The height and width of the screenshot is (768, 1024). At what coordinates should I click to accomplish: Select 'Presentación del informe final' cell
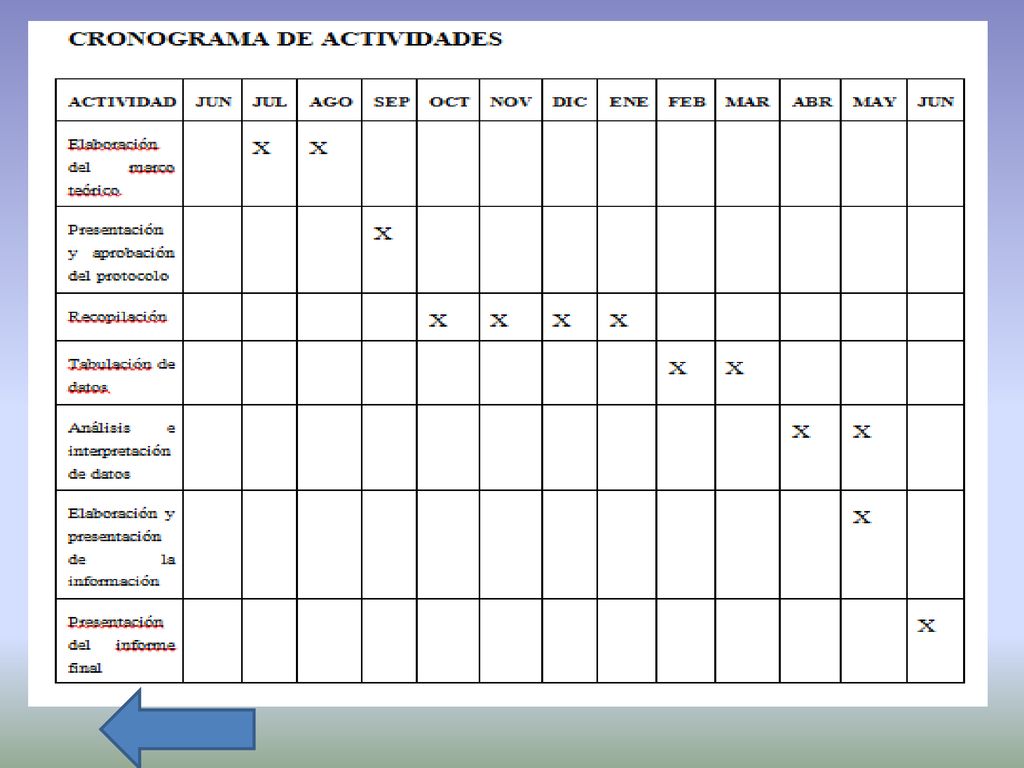pyautogui.click(x=120, y=641)
